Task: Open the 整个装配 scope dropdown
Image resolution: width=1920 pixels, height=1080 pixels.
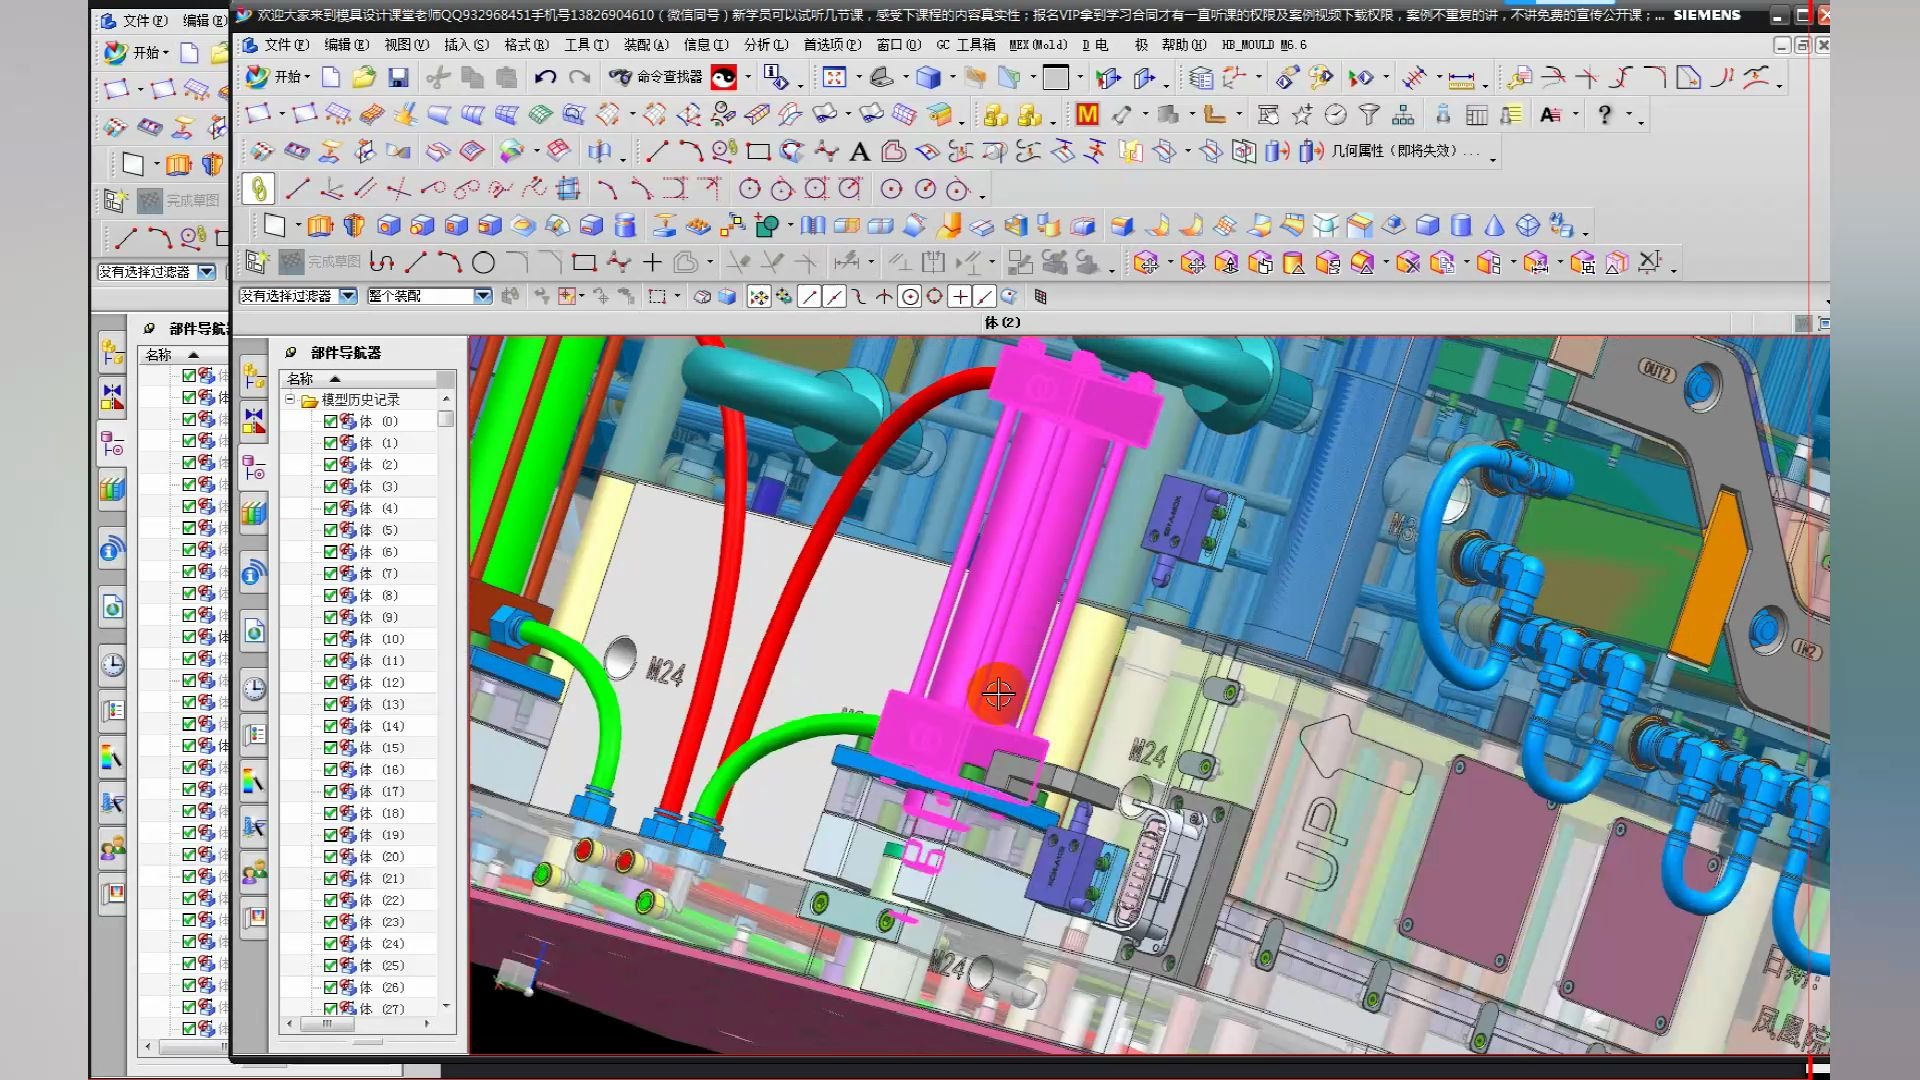Action: [483, 296]
